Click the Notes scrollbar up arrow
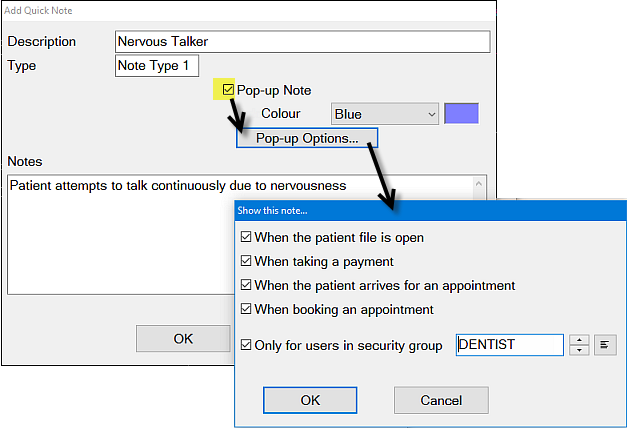Image resolution: width=627 pixels, height=428 pixels. coord(479,184)
